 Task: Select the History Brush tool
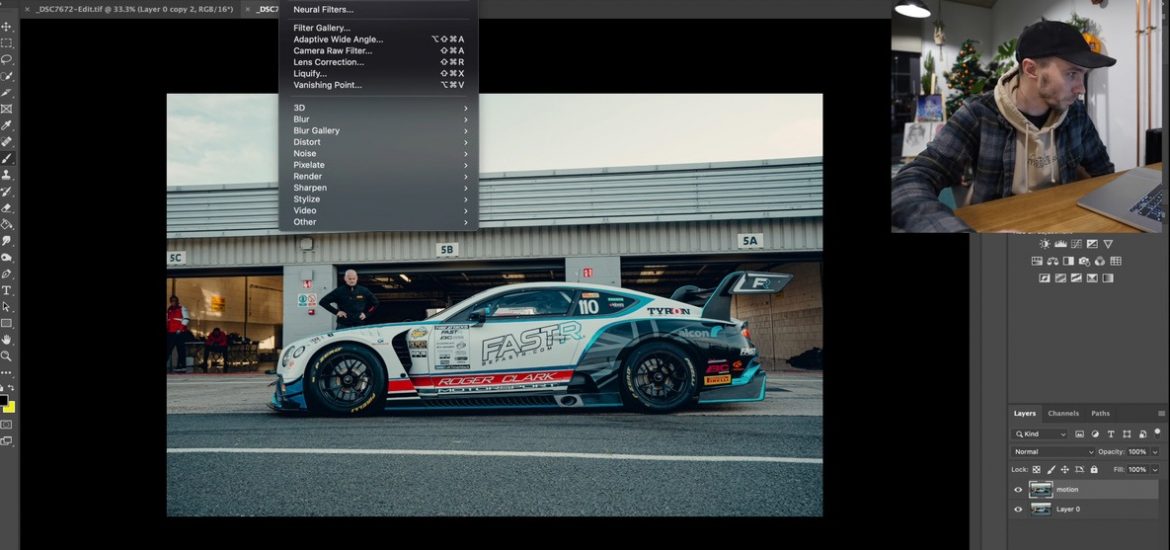(6, 191)
